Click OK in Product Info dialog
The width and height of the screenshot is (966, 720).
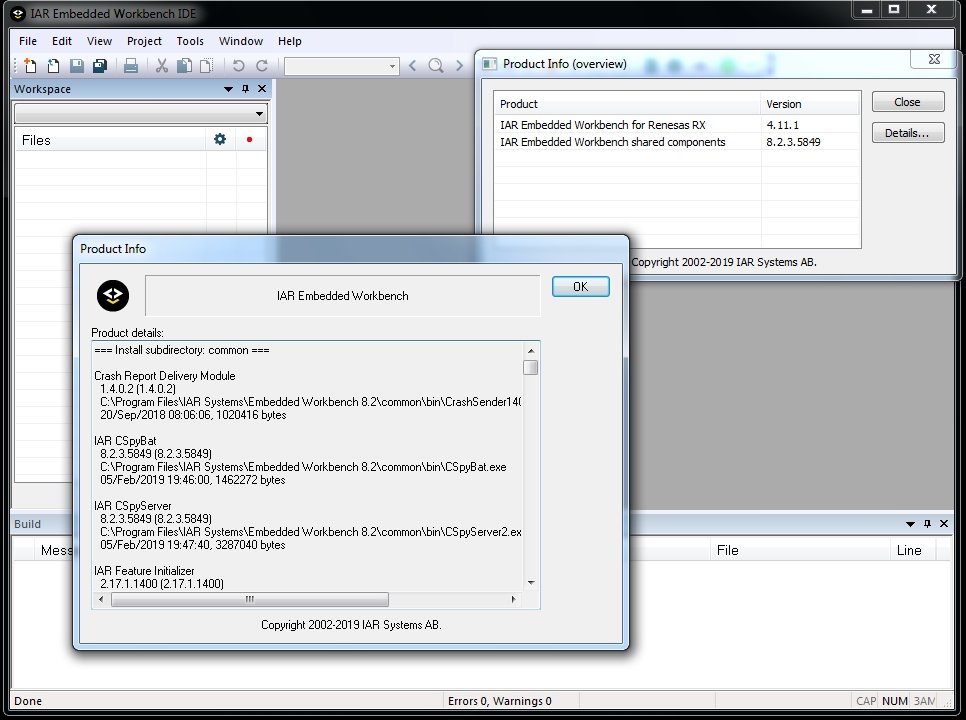tap(580, 286)
